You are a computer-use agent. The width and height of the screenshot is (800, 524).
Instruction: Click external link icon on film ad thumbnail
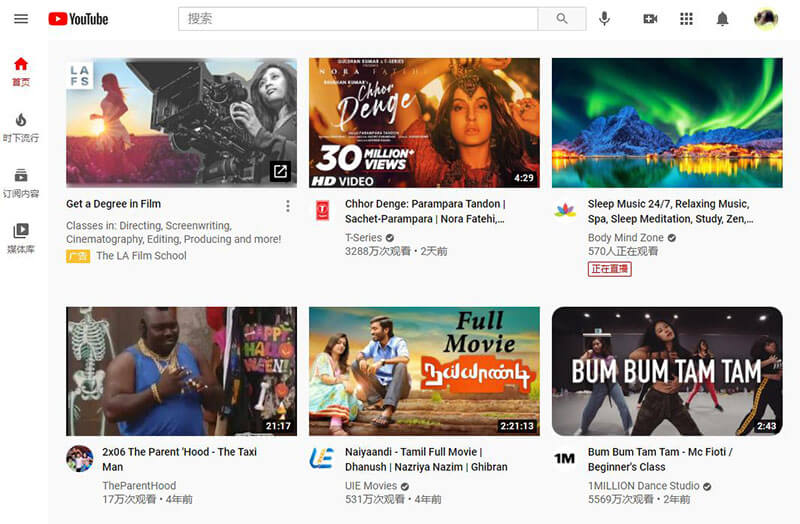click(x=280, y=171)
